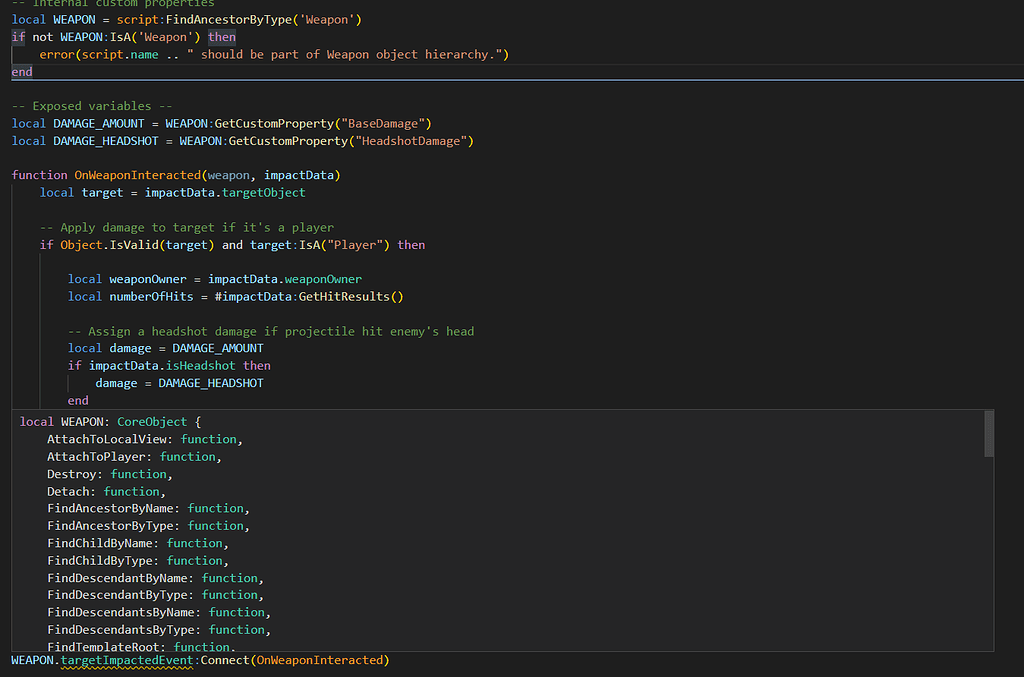1024x677 pixels.
Task: Click CoreObject type in hover popup
Action: click(x=152, y=422)
